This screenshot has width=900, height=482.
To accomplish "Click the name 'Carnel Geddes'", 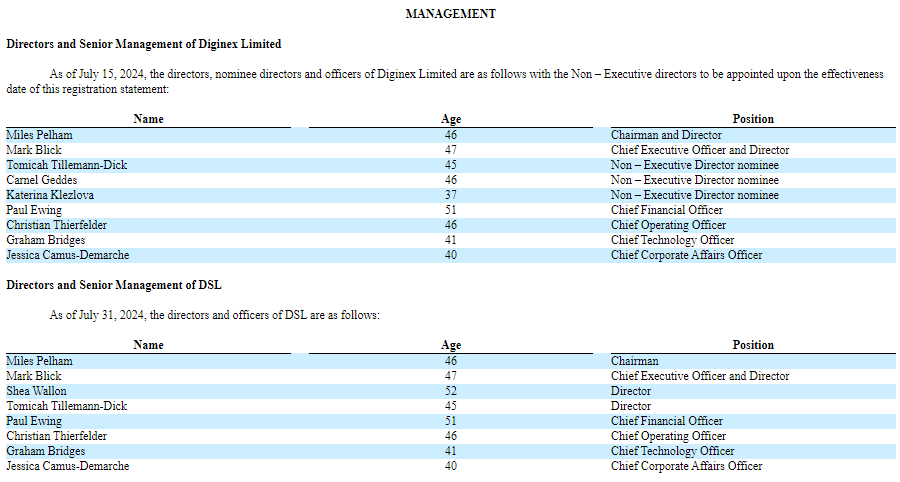I will point(42,180).
